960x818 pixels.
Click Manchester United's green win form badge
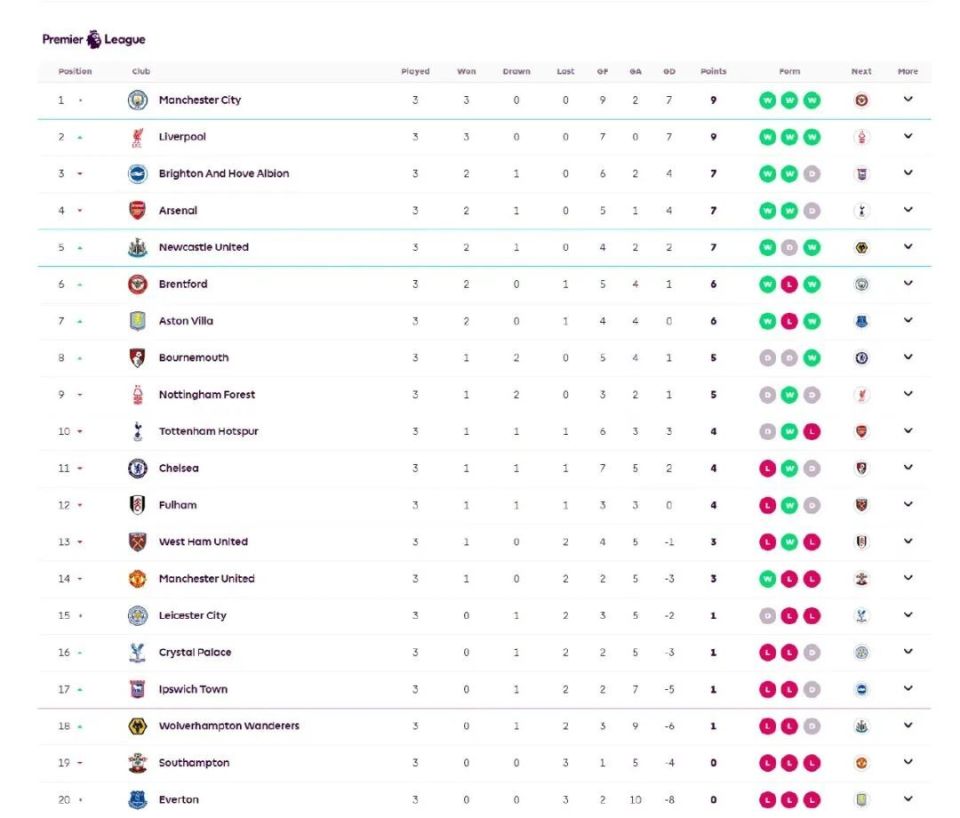tap(767, 579)
